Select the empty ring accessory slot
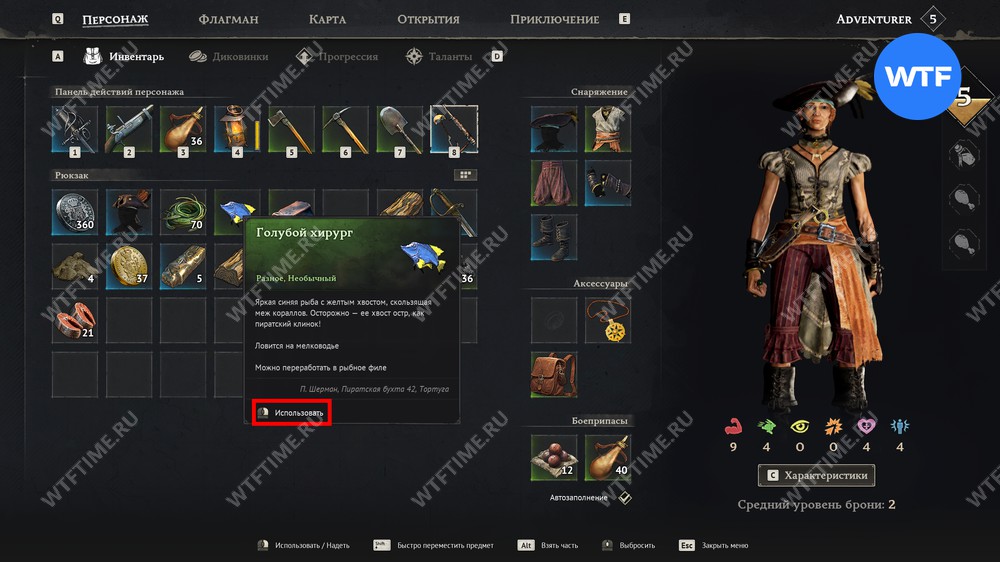 click(554, 320)
